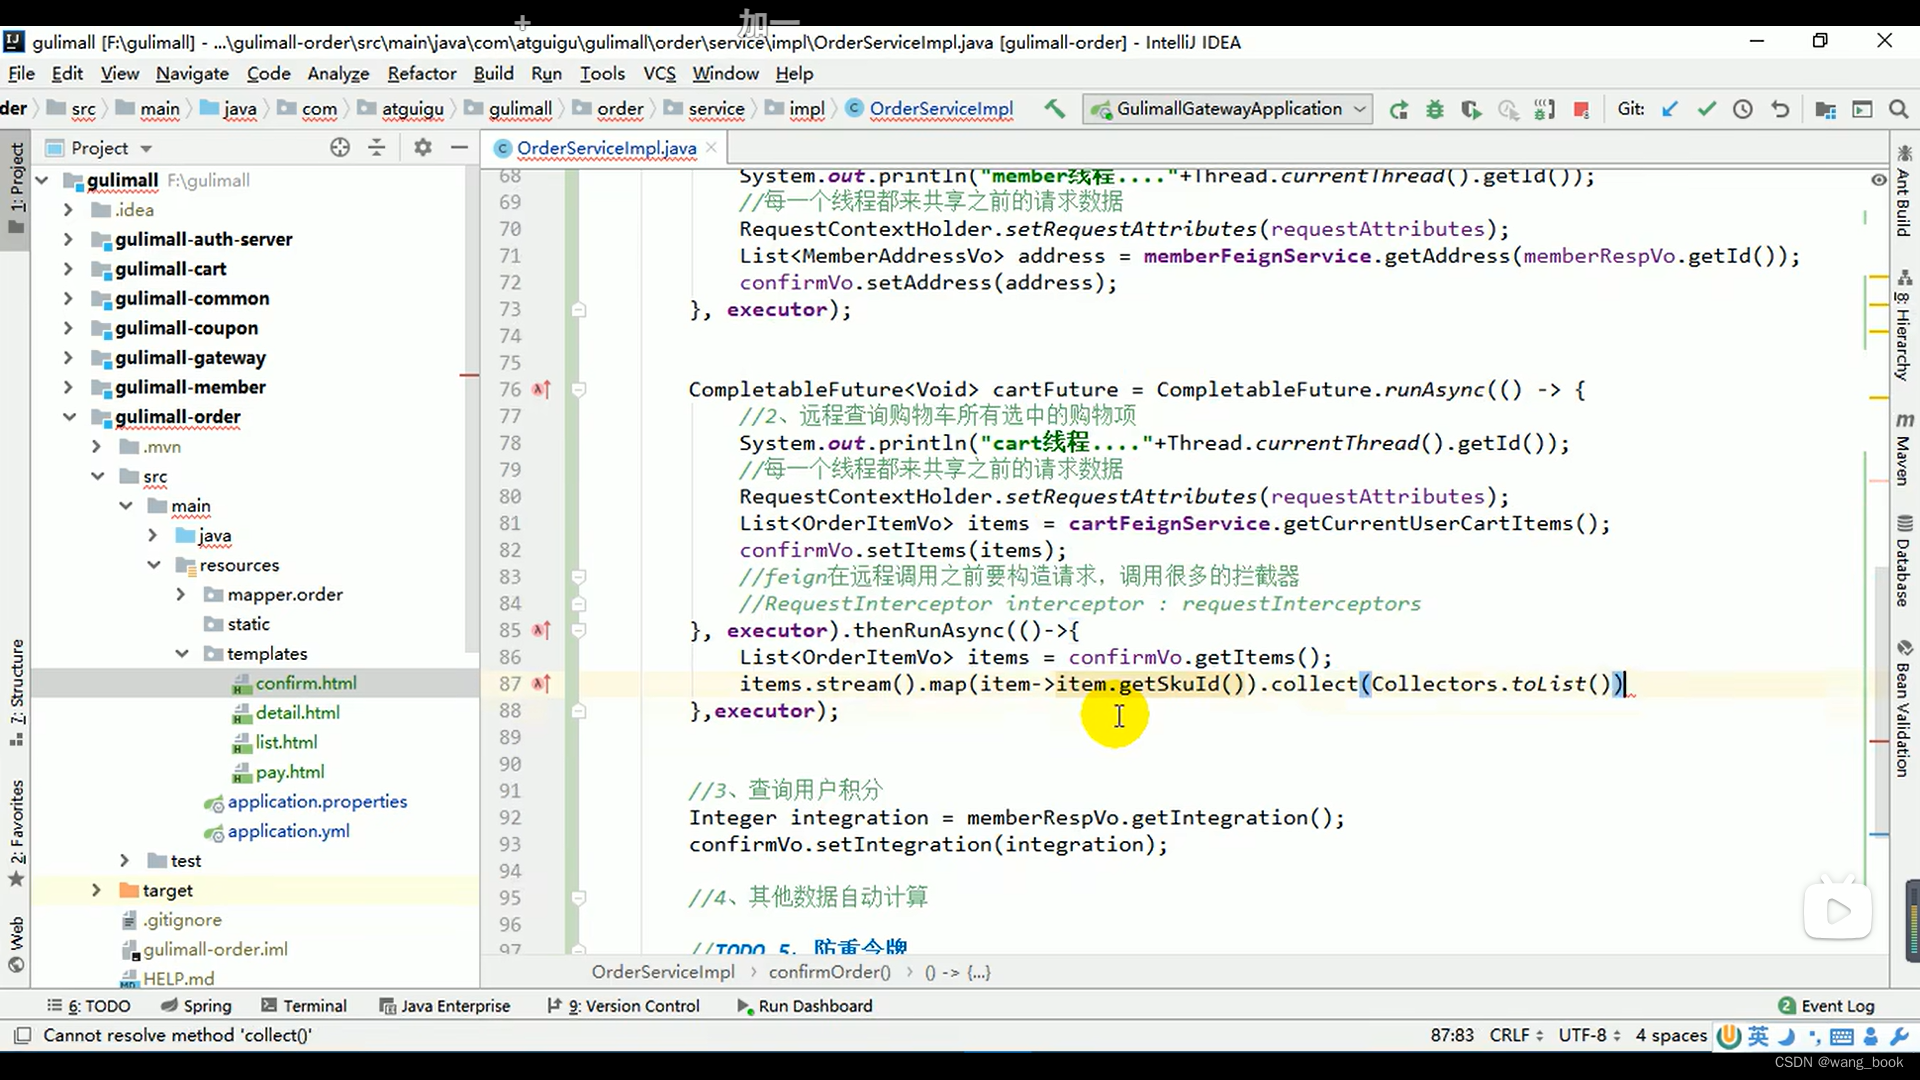Screen dimensions: 1920x1080
Task: Toggle the inspections eye indicator in editor corner
Action: click(1878, 180)
